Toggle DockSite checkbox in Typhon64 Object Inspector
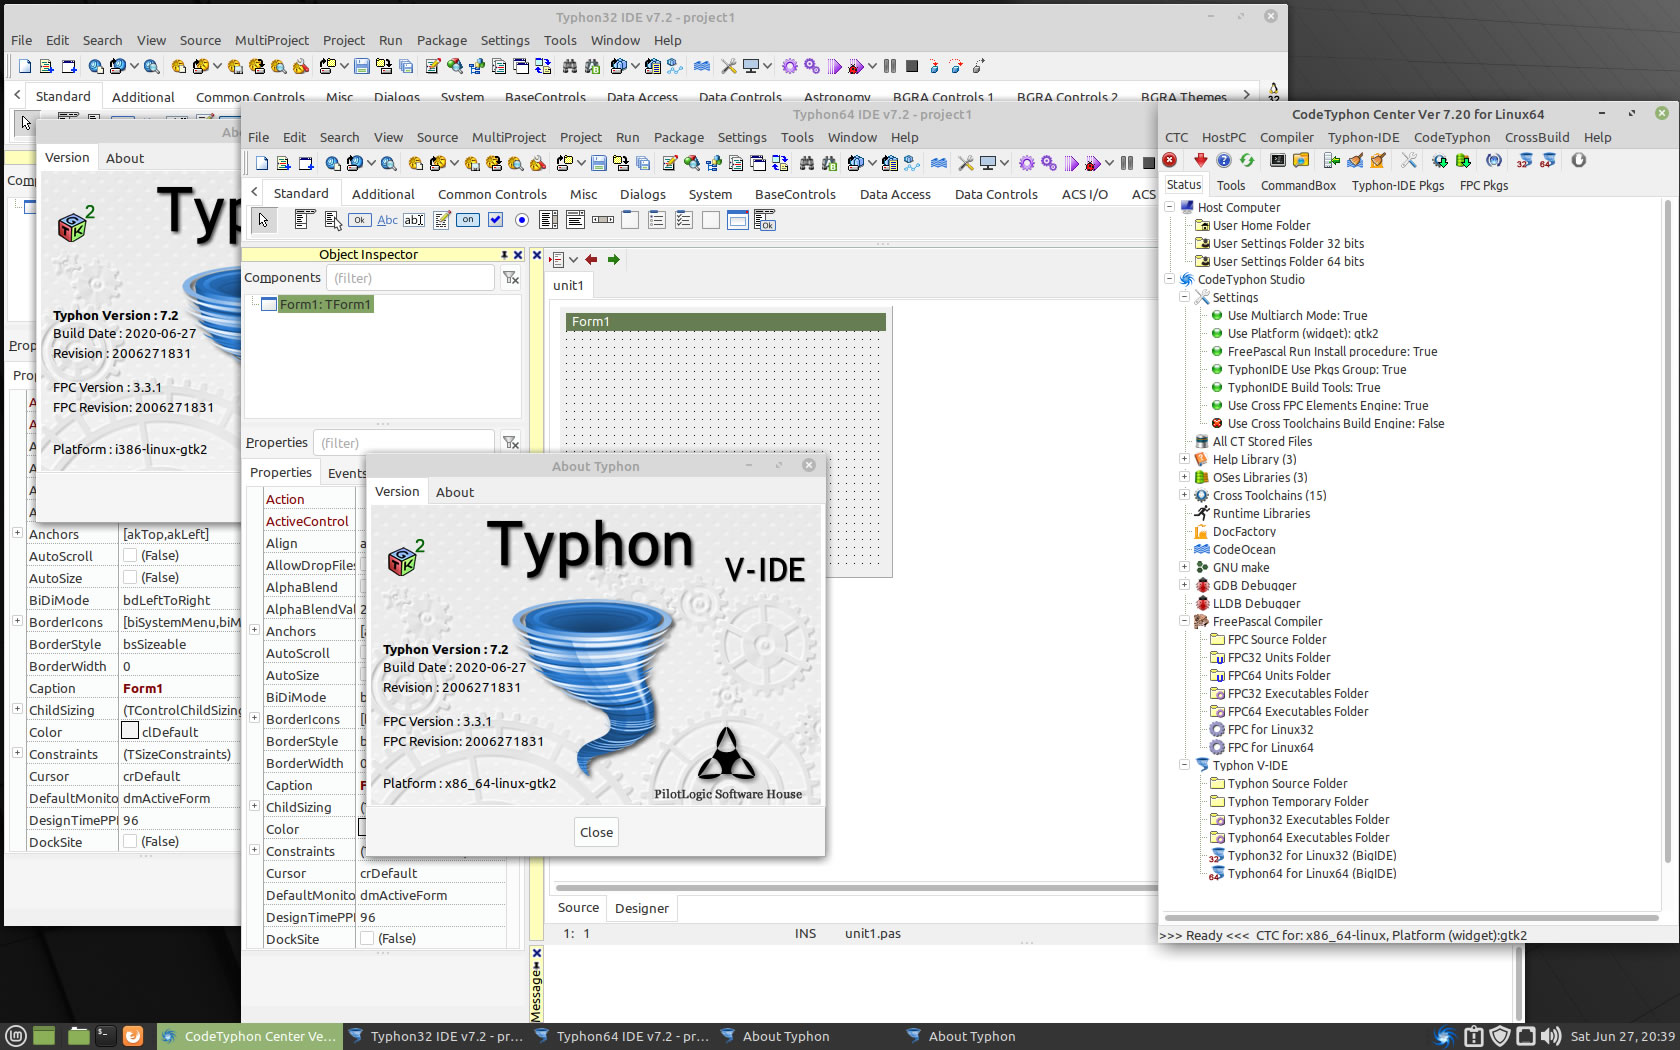Viewport: 1680px width, 1050px height. click(367, 938)
